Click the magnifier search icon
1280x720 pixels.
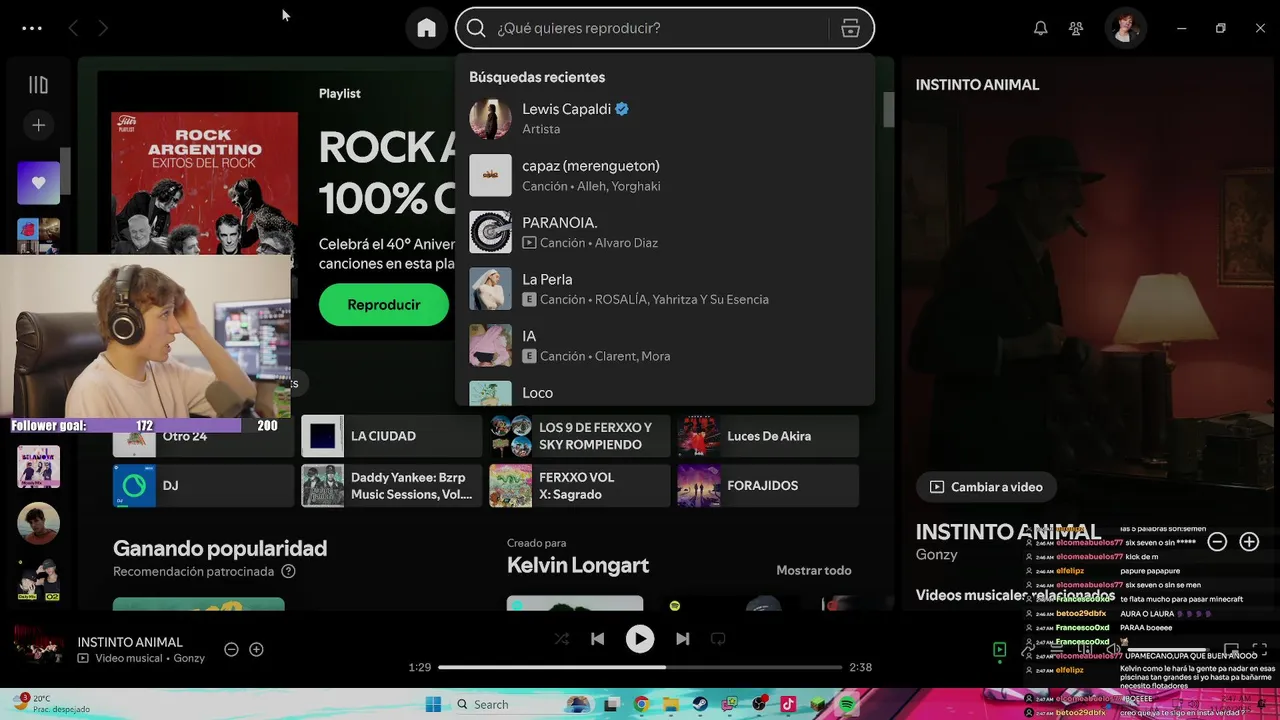click(x=476, y=28)
